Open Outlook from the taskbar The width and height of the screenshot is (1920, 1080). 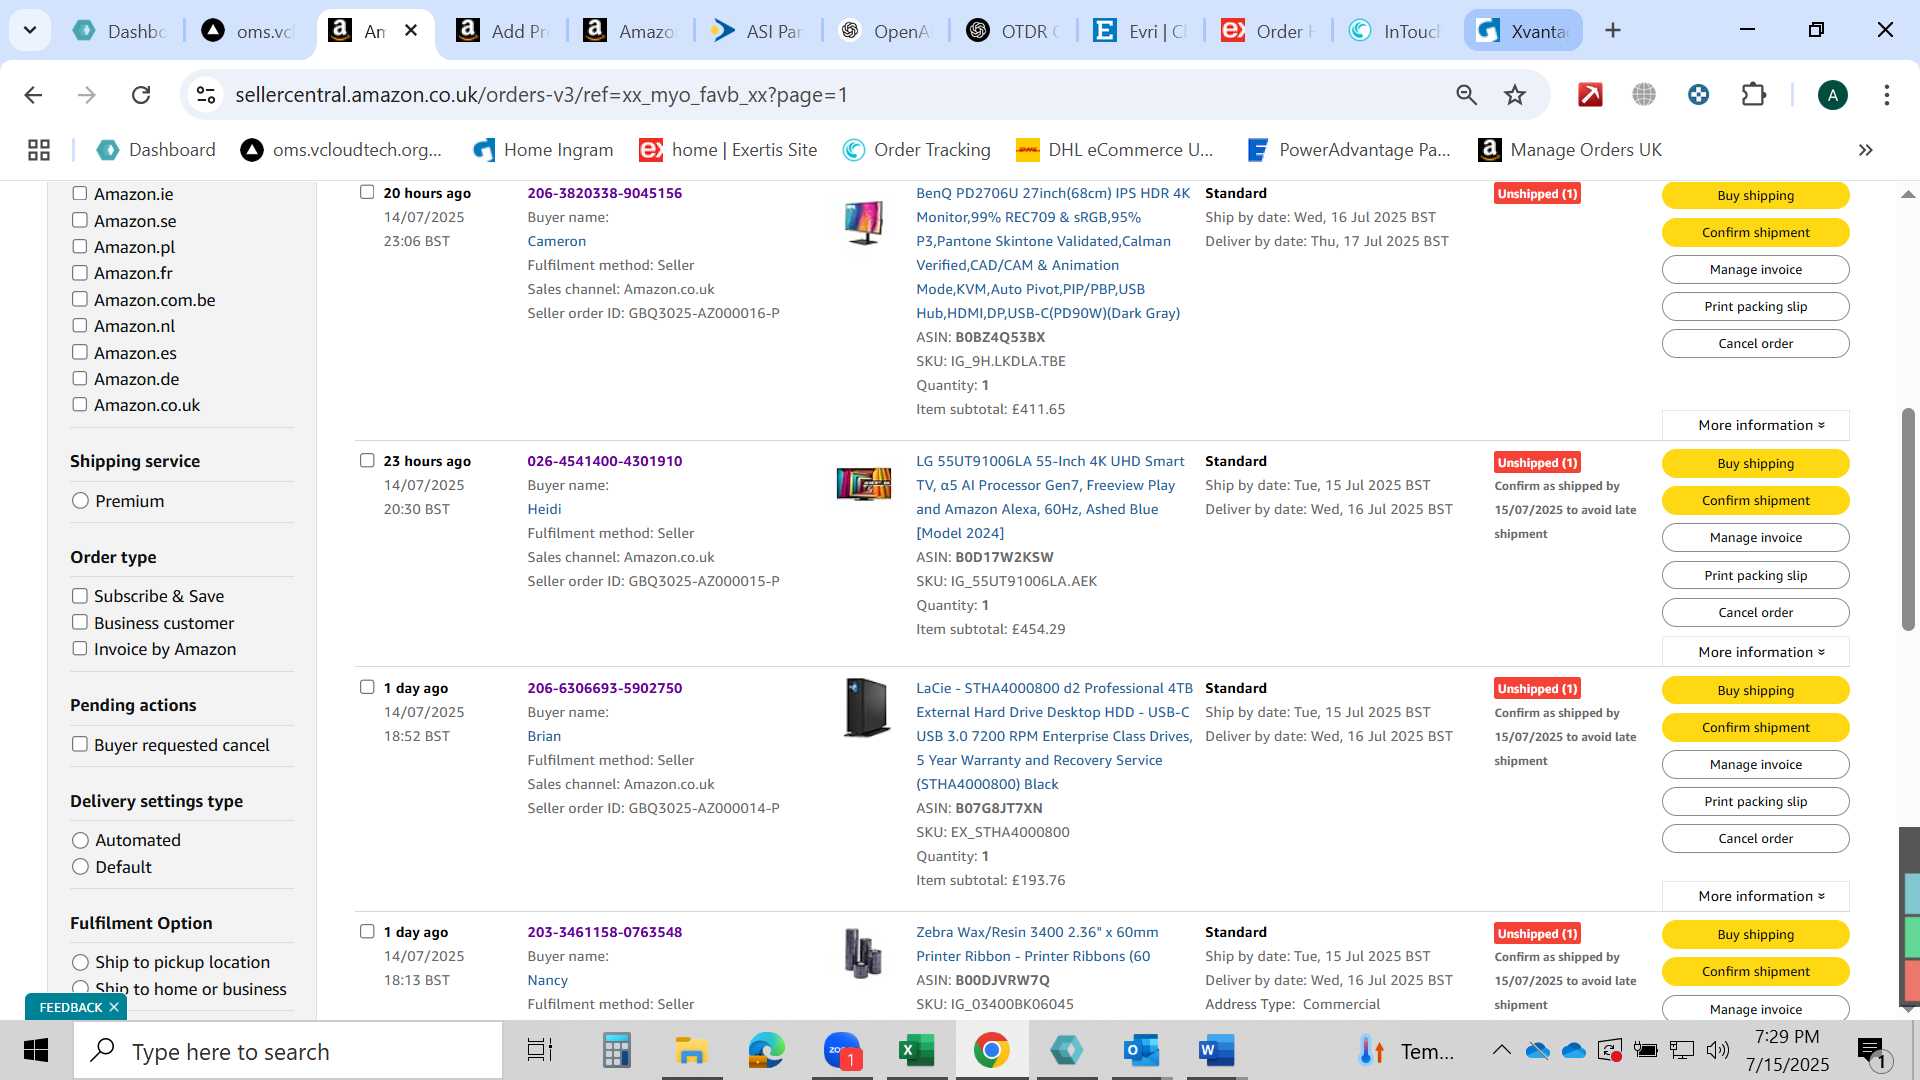click(x=1141, y=1051)
